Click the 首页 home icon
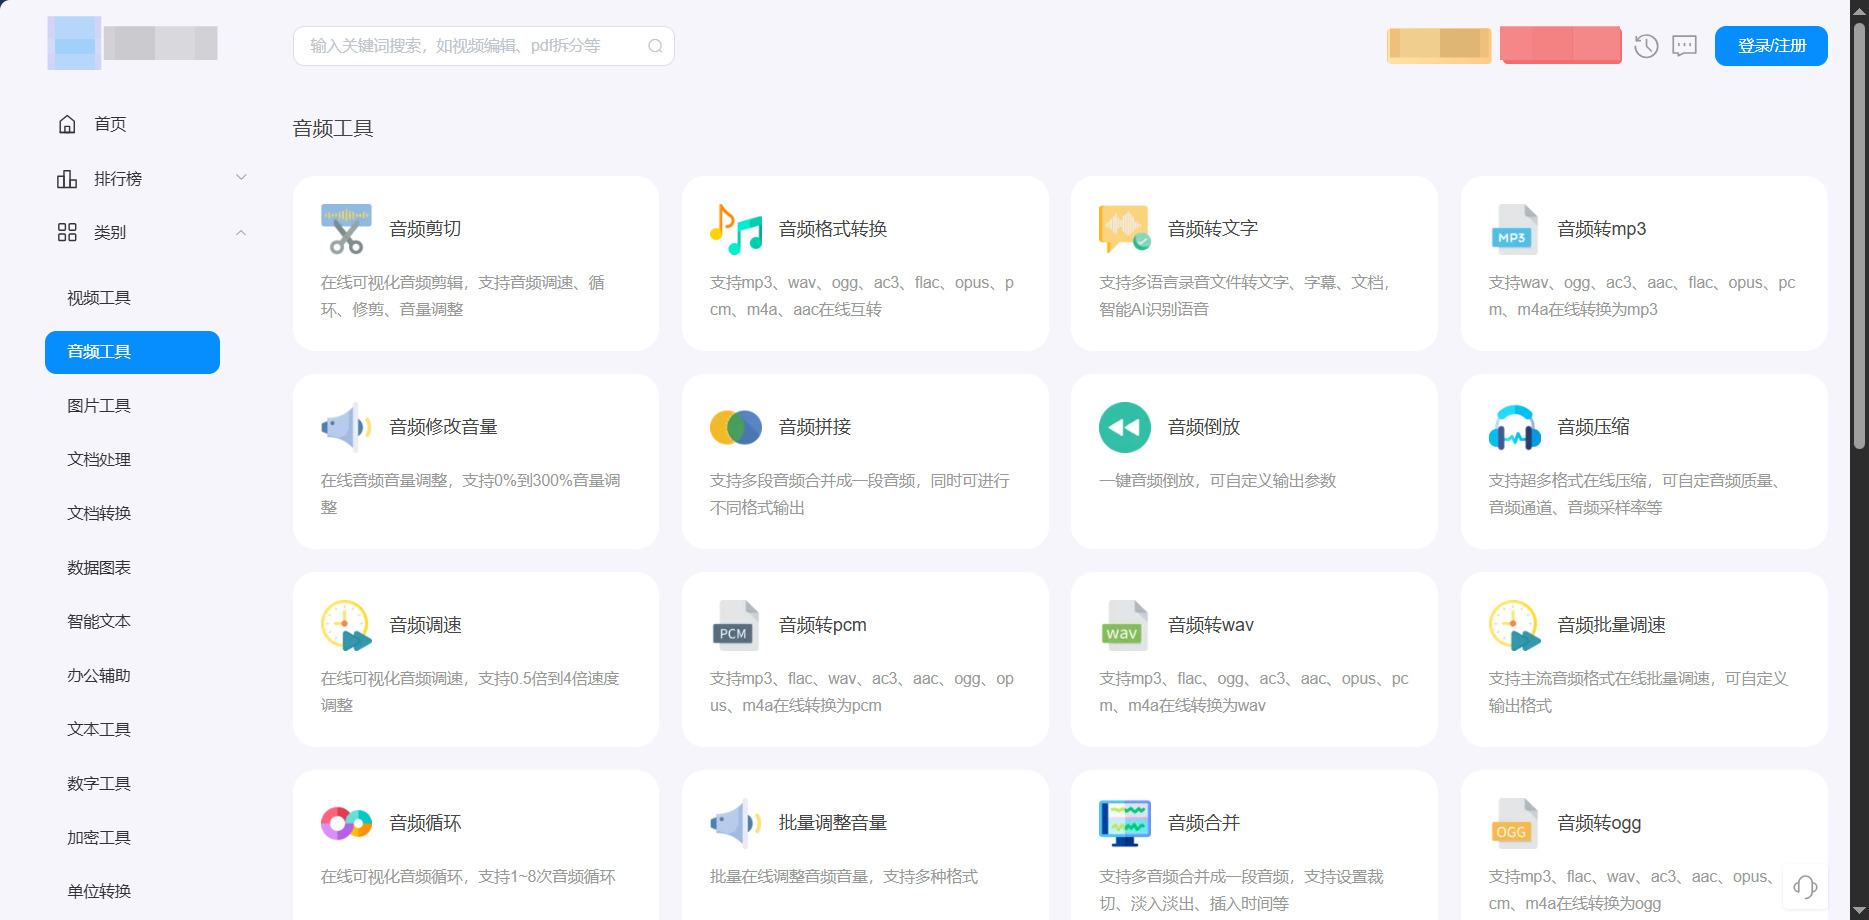This screenshot has width=1869, height=920. (67, 124)
